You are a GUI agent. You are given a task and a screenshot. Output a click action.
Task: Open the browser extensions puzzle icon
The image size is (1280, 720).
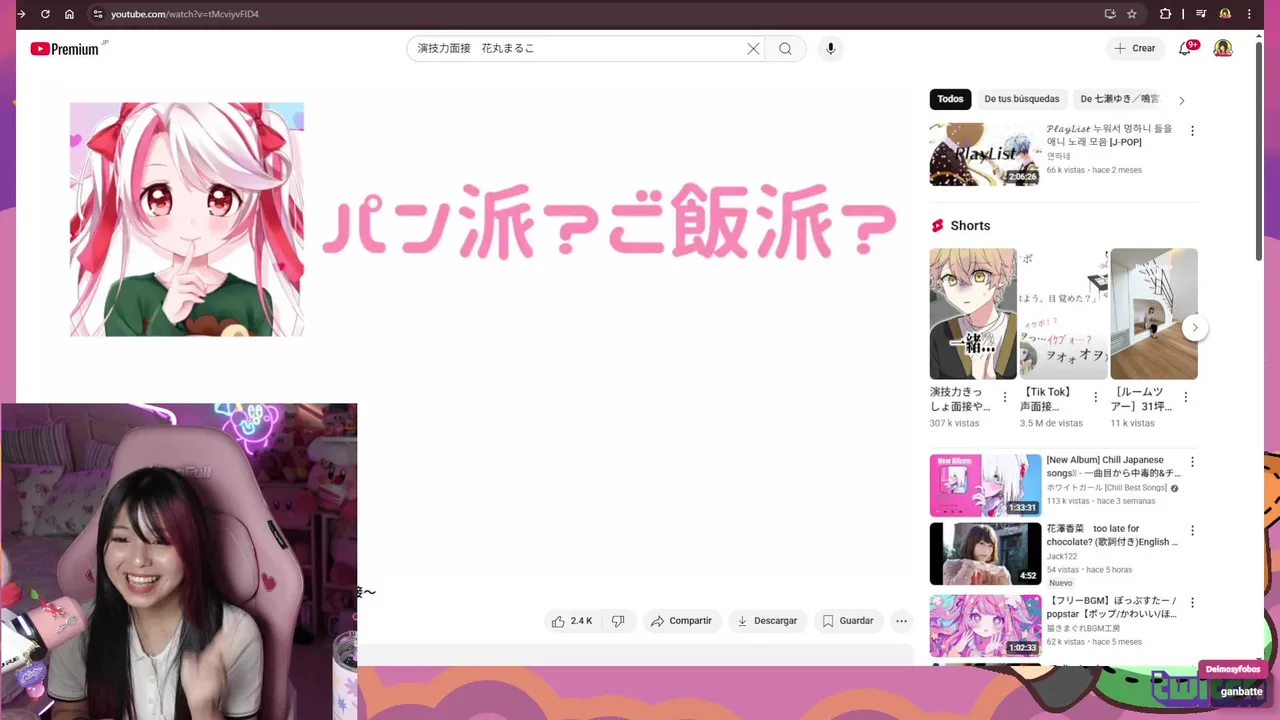point(1165,14)
